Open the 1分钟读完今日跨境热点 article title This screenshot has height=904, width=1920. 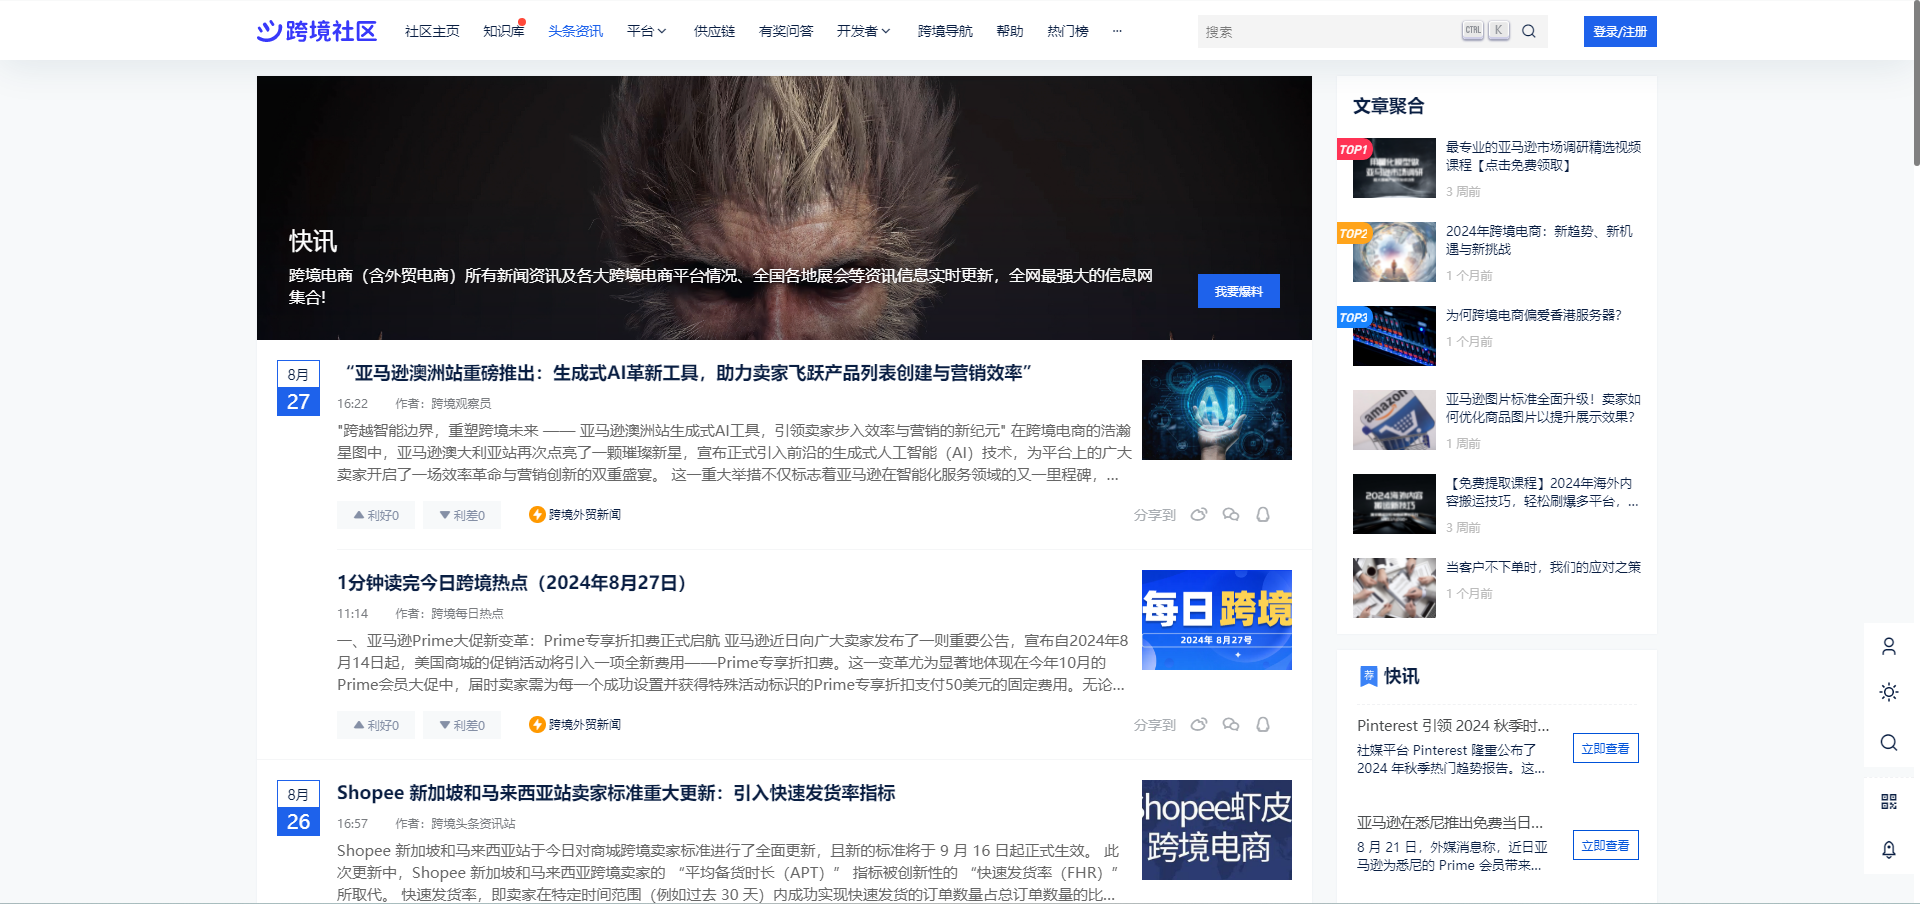pyautogui.click(x=511, y=583)
